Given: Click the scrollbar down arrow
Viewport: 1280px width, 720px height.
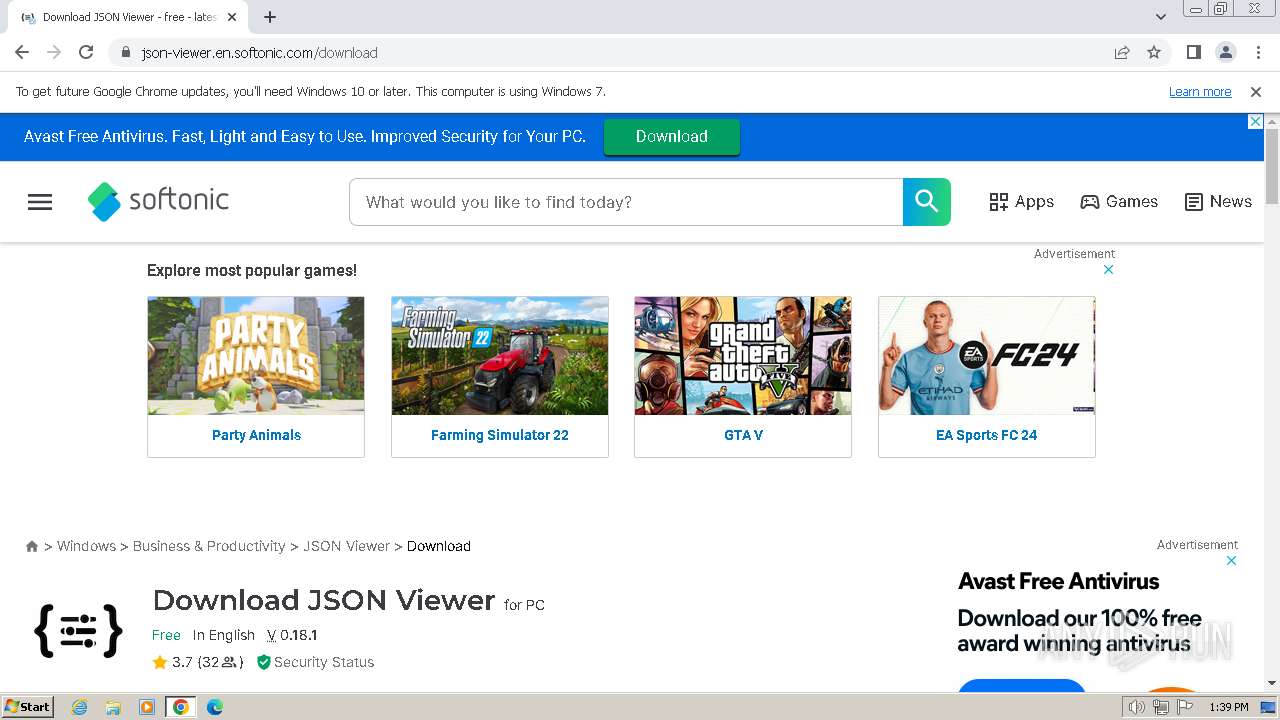Looking at the screenshot, I should point(1272,684).
